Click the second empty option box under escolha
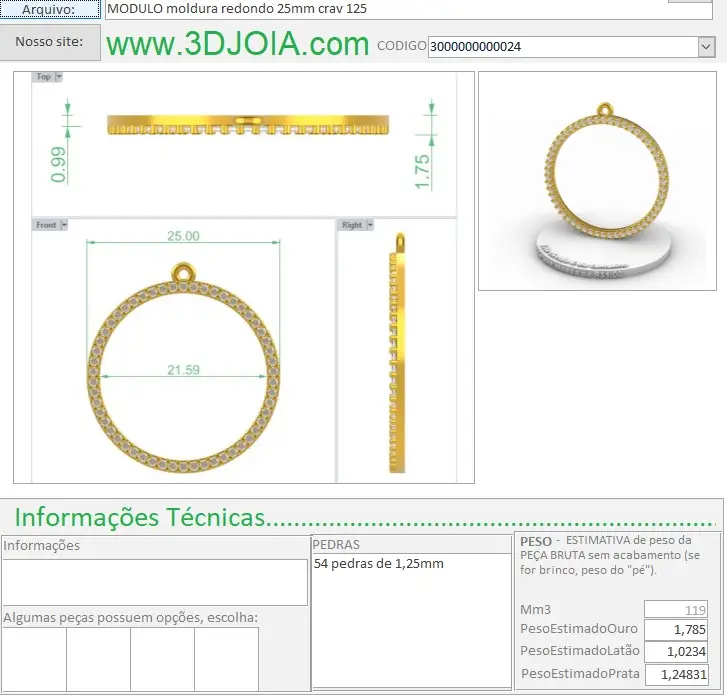Screen dimensions: 727x697 [x=98, y=659]
